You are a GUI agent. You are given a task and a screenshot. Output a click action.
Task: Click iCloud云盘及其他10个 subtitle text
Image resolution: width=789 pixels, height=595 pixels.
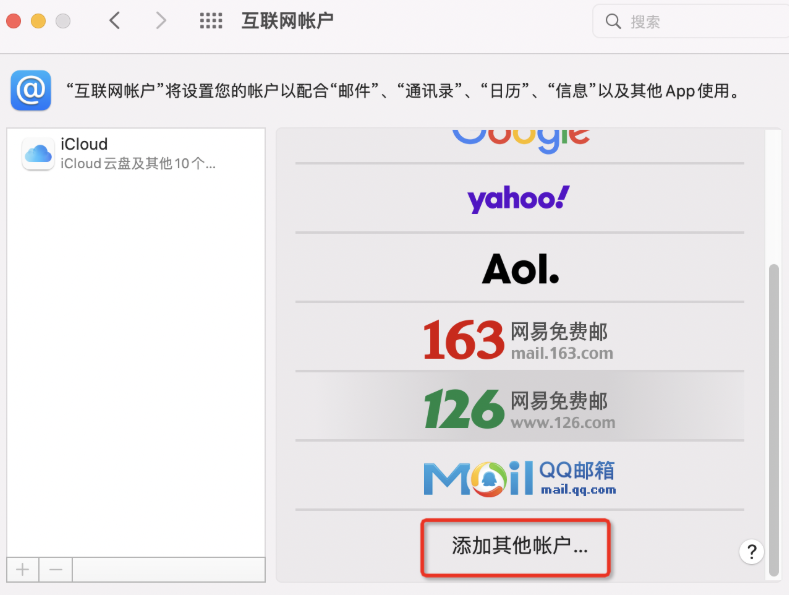click(x=138, y=164)
